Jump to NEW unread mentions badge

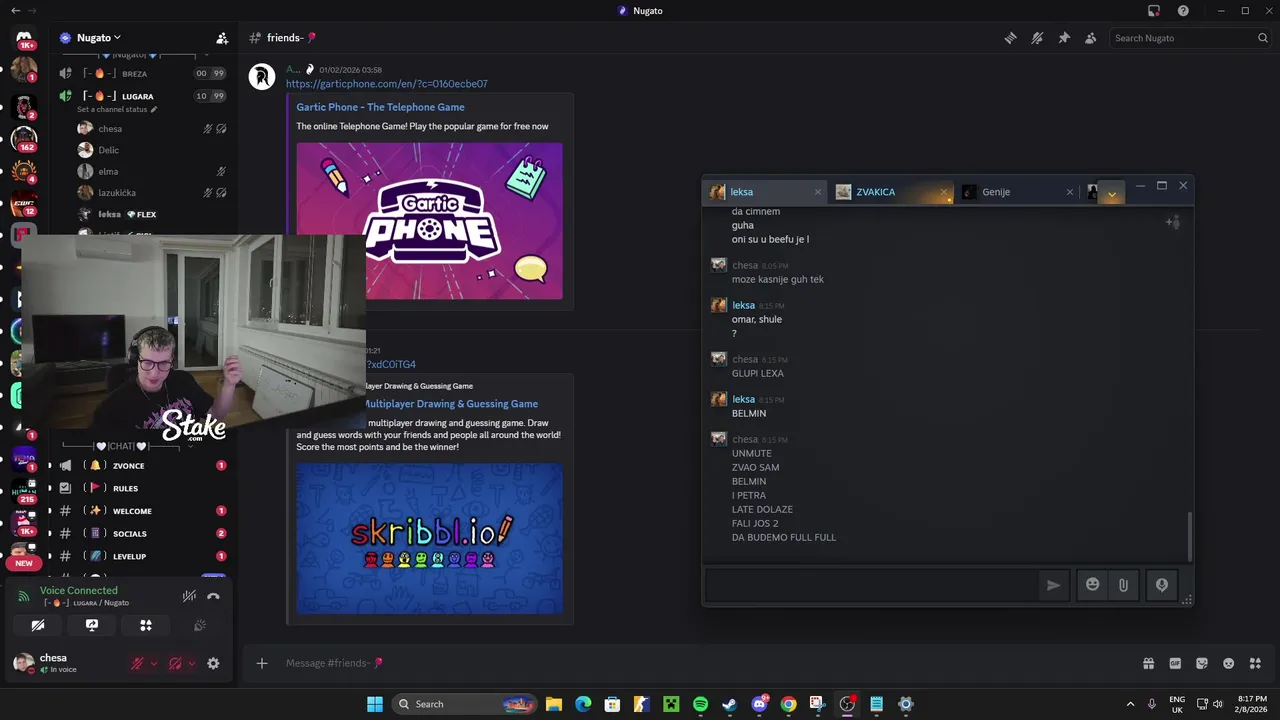tap(24, 563)
